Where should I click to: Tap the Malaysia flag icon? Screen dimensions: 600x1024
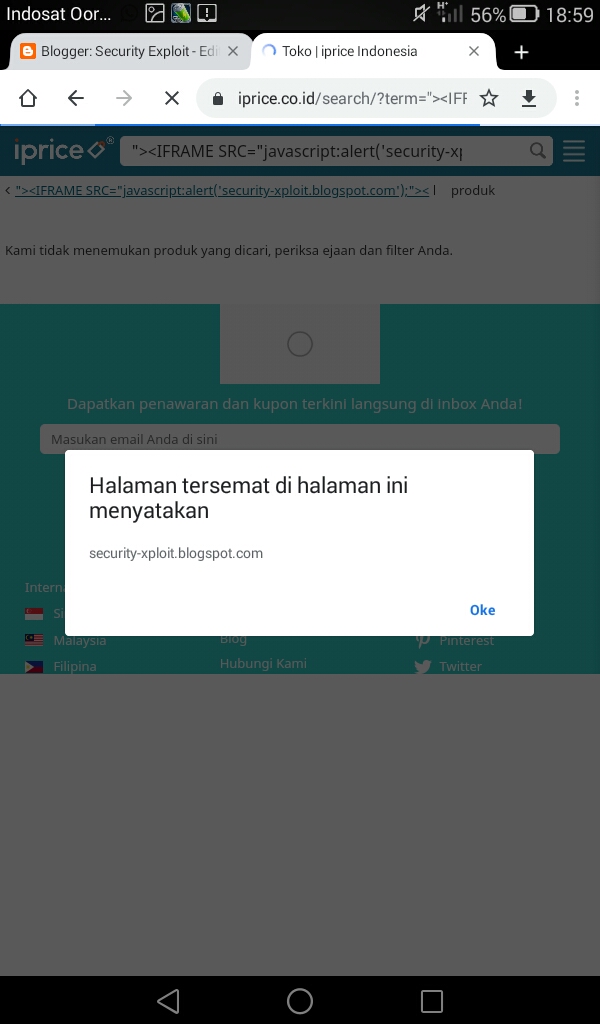click(34, 640)
